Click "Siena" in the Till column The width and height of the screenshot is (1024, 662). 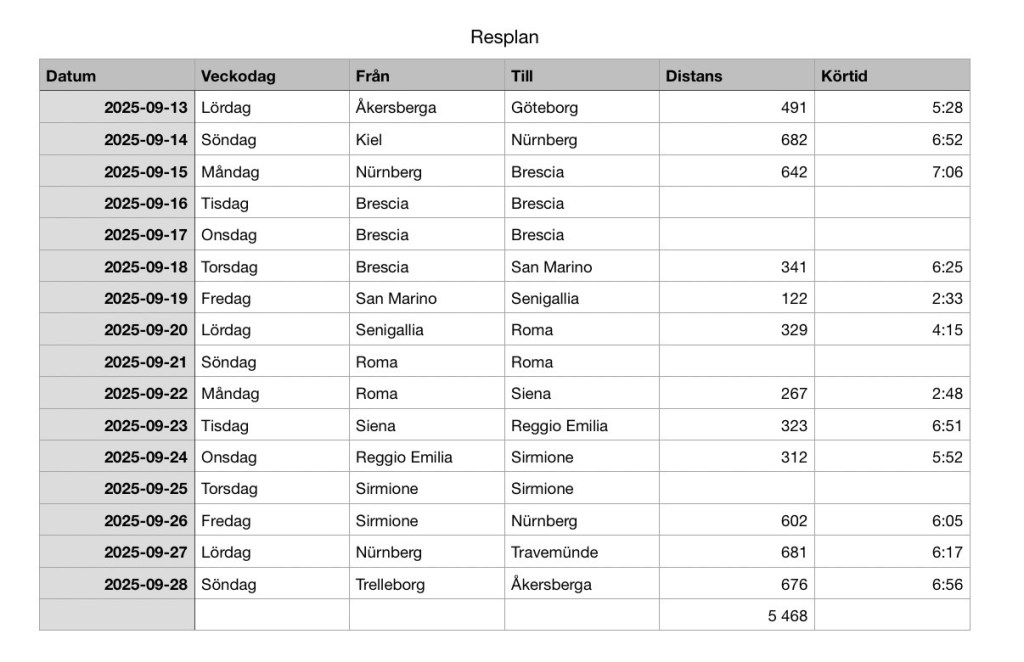531,394
